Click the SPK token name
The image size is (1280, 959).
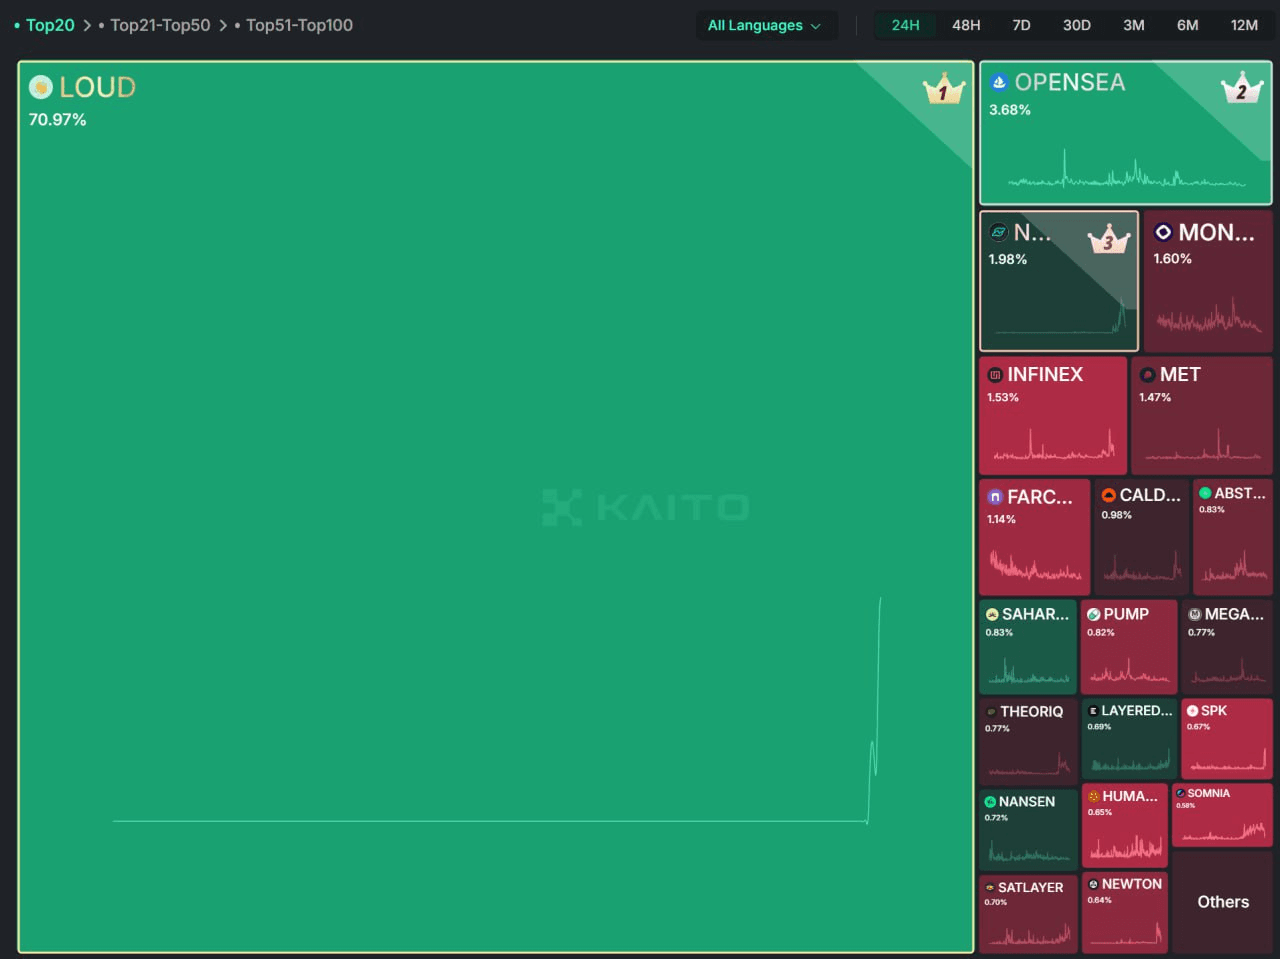(1214, 711)
